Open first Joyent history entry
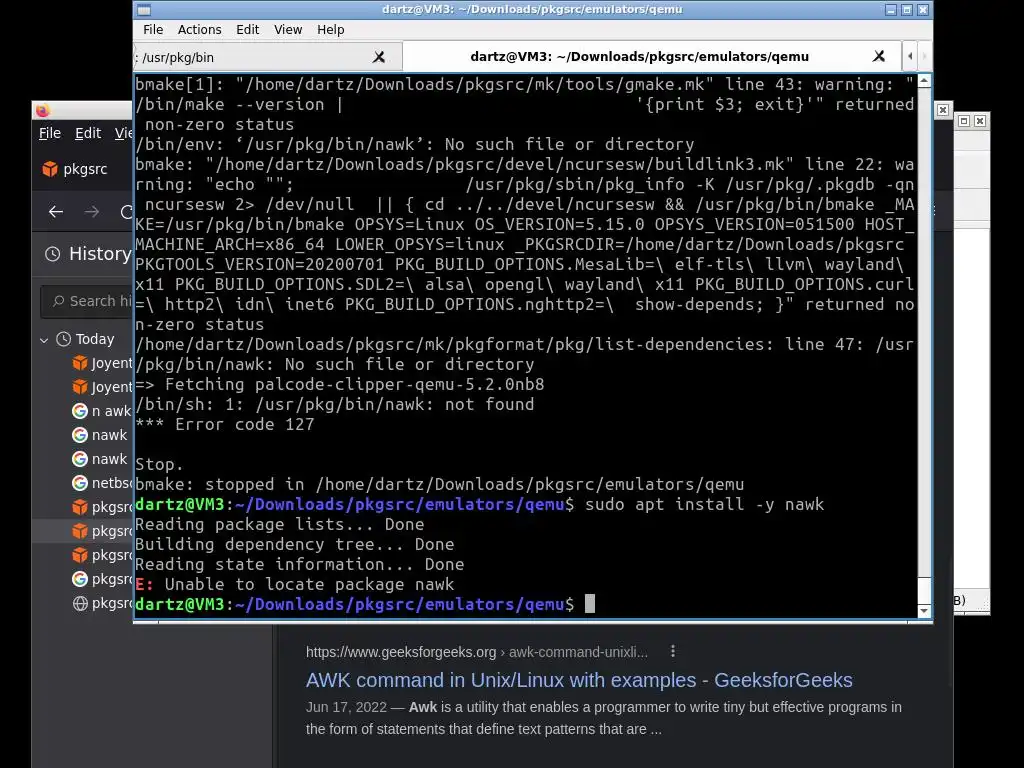 coord(102,363)
